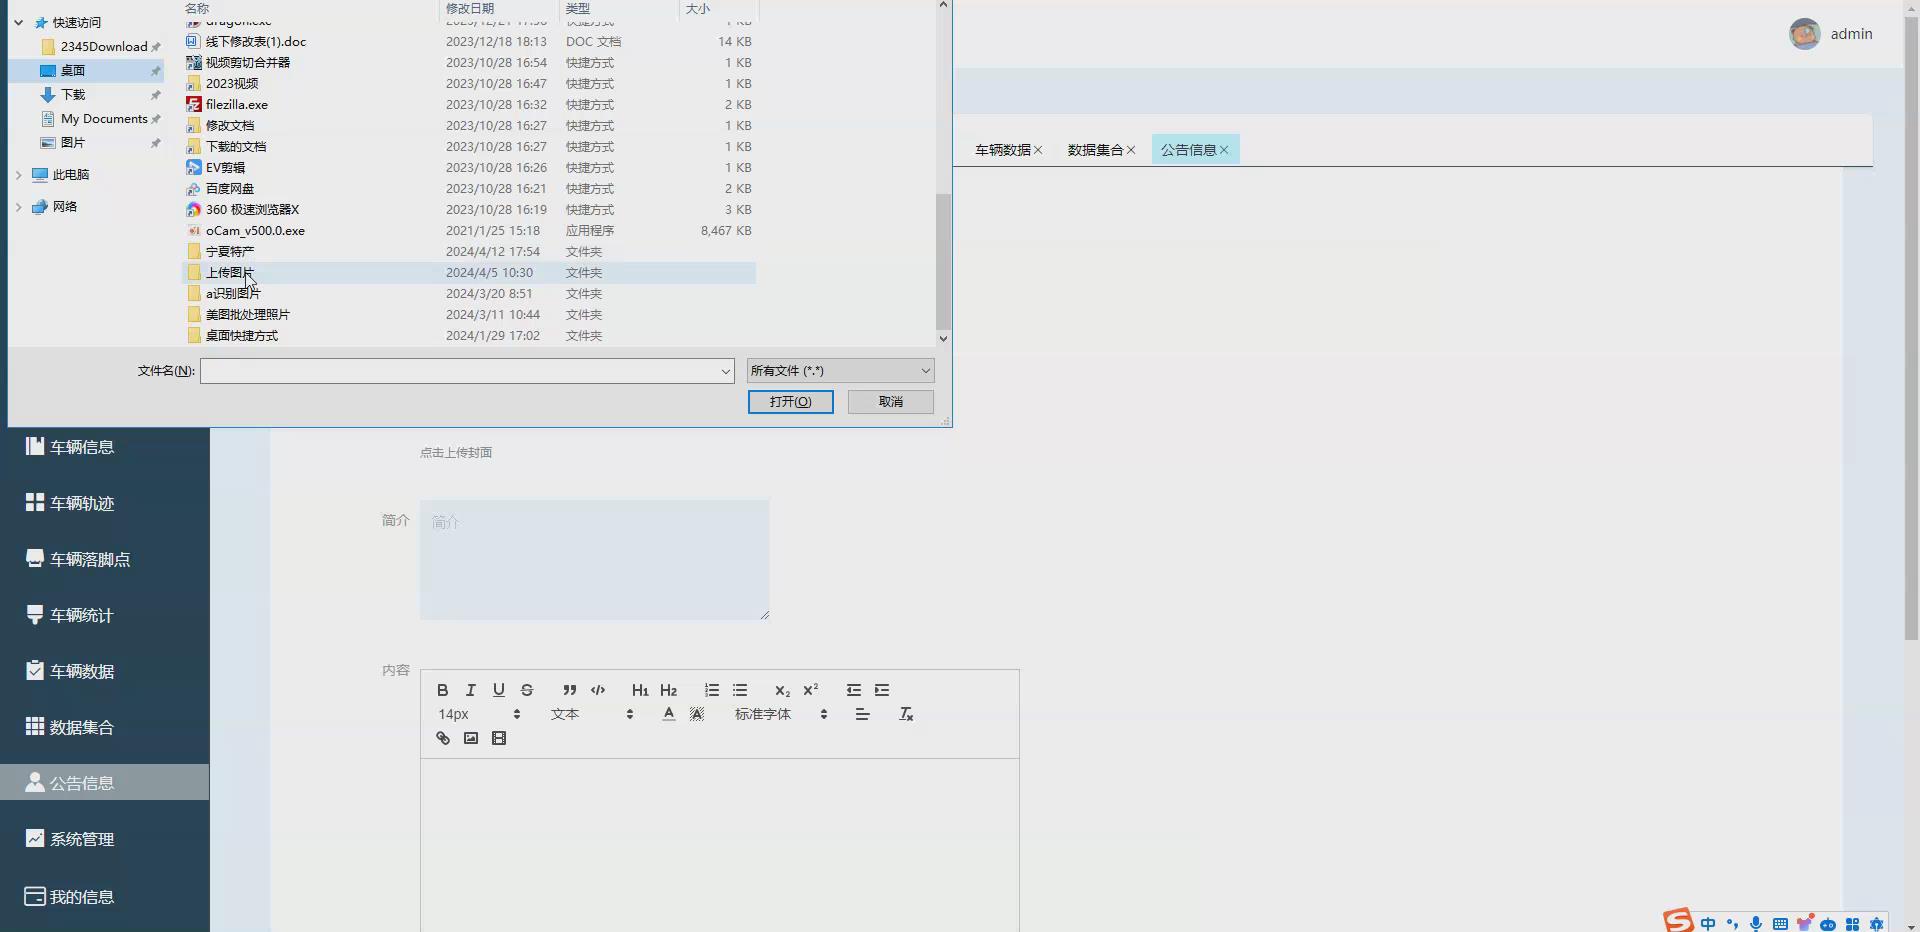
Task: Expand the 此电脑 tree node
Action: (18, 175)
